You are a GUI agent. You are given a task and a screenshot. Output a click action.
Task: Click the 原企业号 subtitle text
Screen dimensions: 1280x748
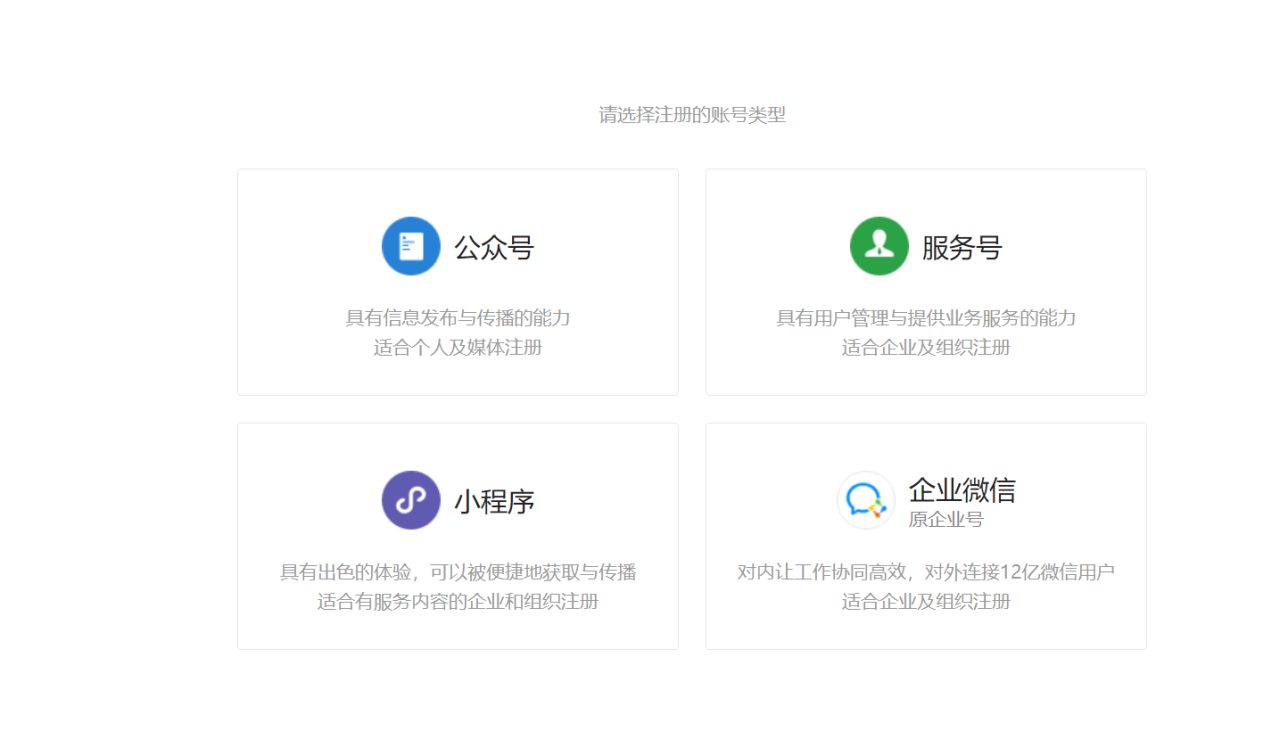(946, 520)
